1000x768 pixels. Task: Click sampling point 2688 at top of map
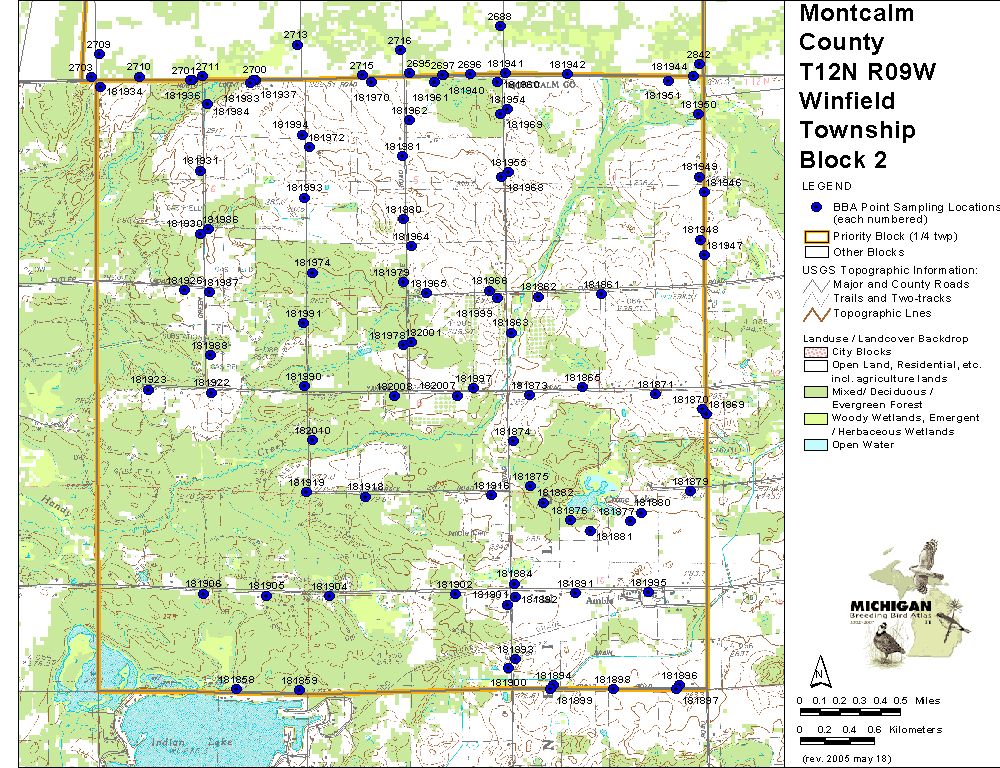(x=499, y=28)
